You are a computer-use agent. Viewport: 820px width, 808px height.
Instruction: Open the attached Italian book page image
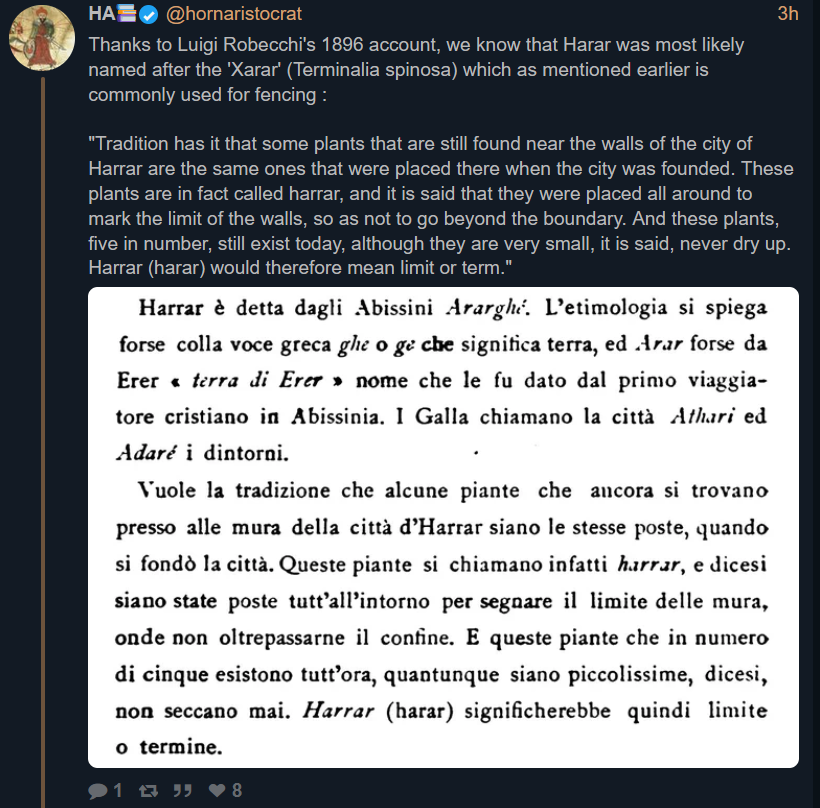[443, 527]
